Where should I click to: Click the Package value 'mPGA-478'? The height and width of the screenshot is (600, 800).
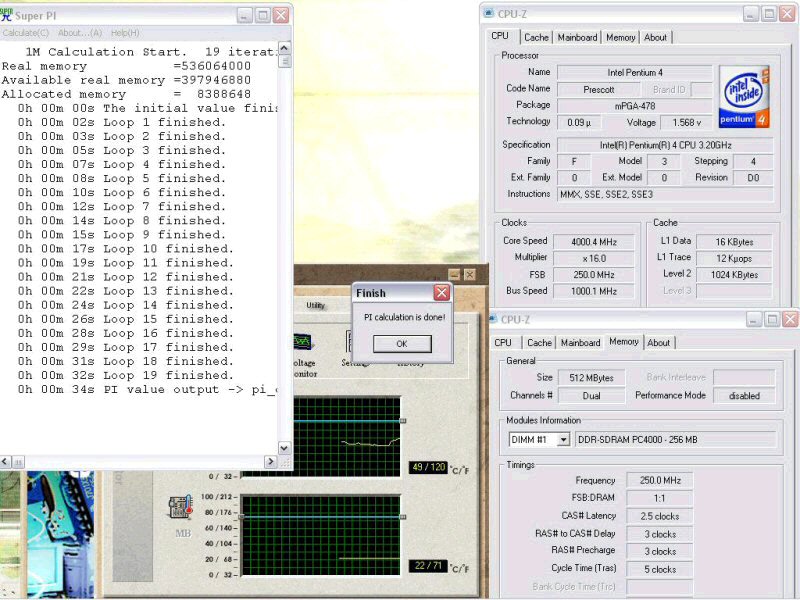(x=634, y=106)
